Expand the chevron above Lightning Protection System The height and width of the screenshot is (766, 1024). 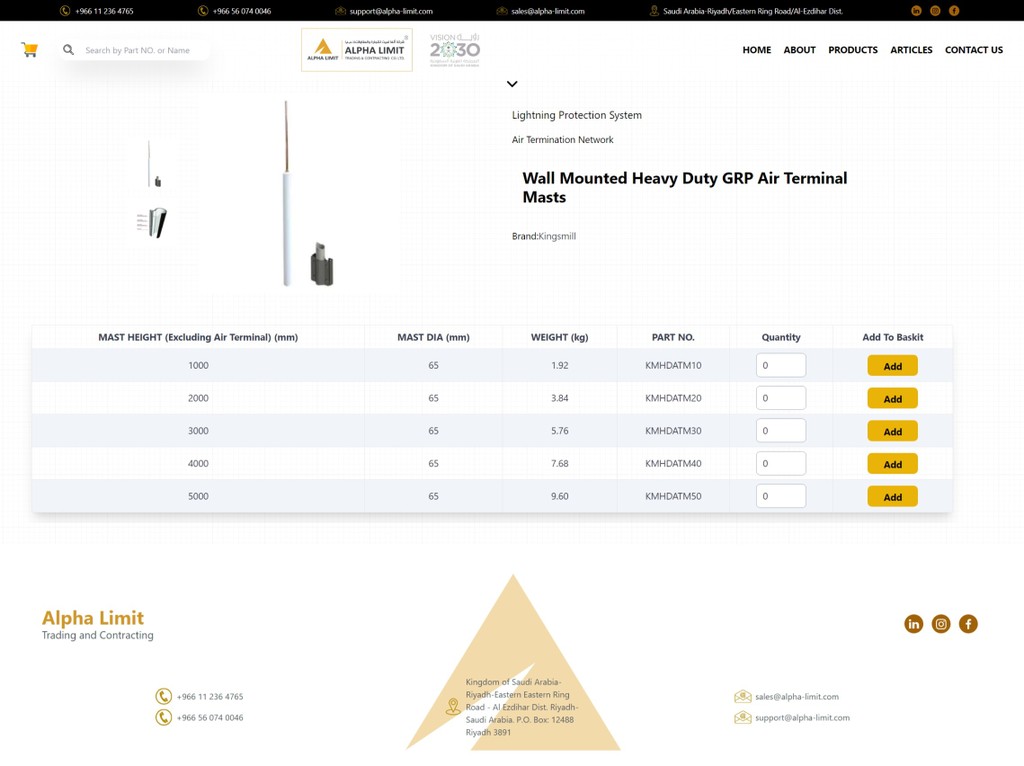point(512,85)
